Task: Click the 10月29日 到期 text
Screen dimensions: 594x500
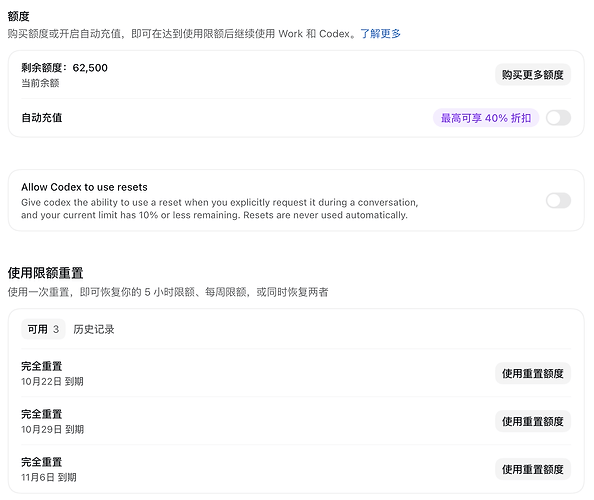Action: point(52,429)
